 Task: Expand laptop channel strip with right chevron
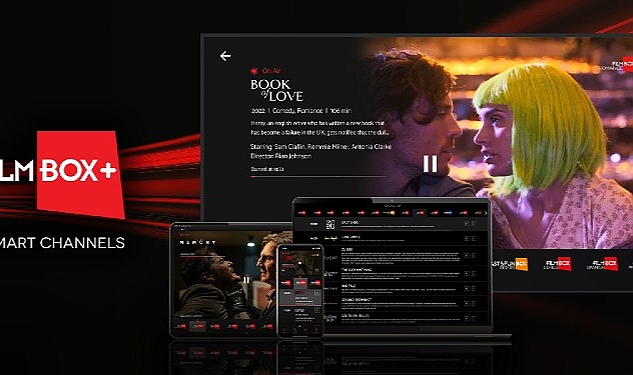486,213
